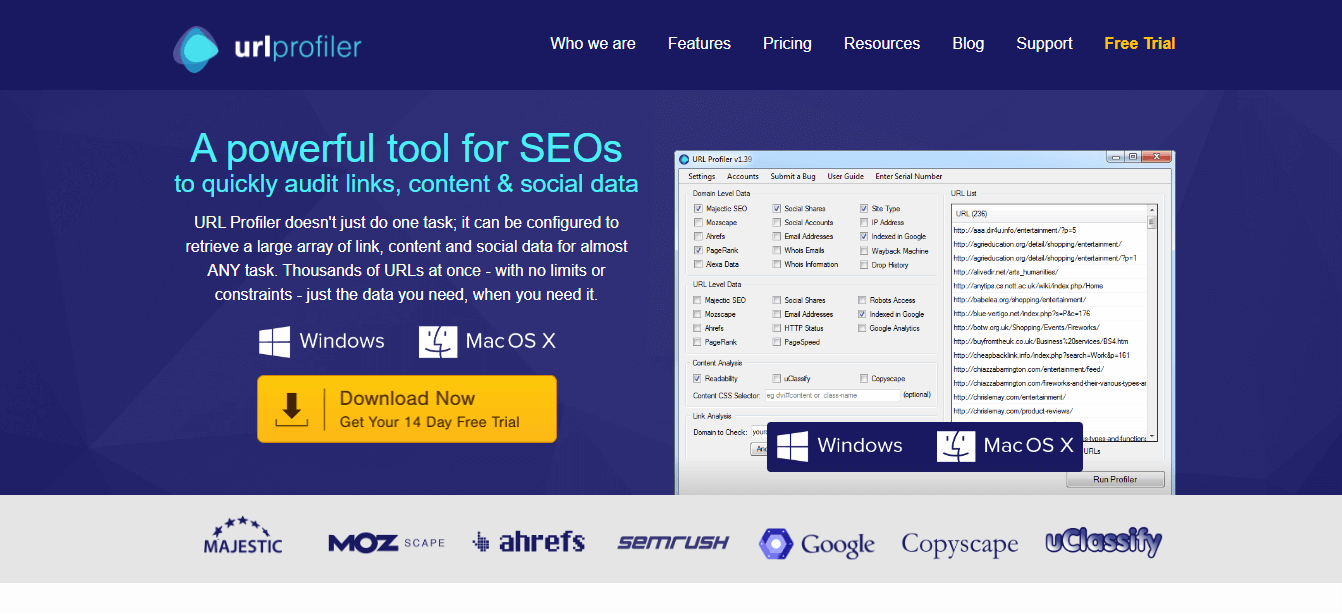Click the Download Now button
This screenshot has width=1342, height=614.
click(x=407, y=409)
